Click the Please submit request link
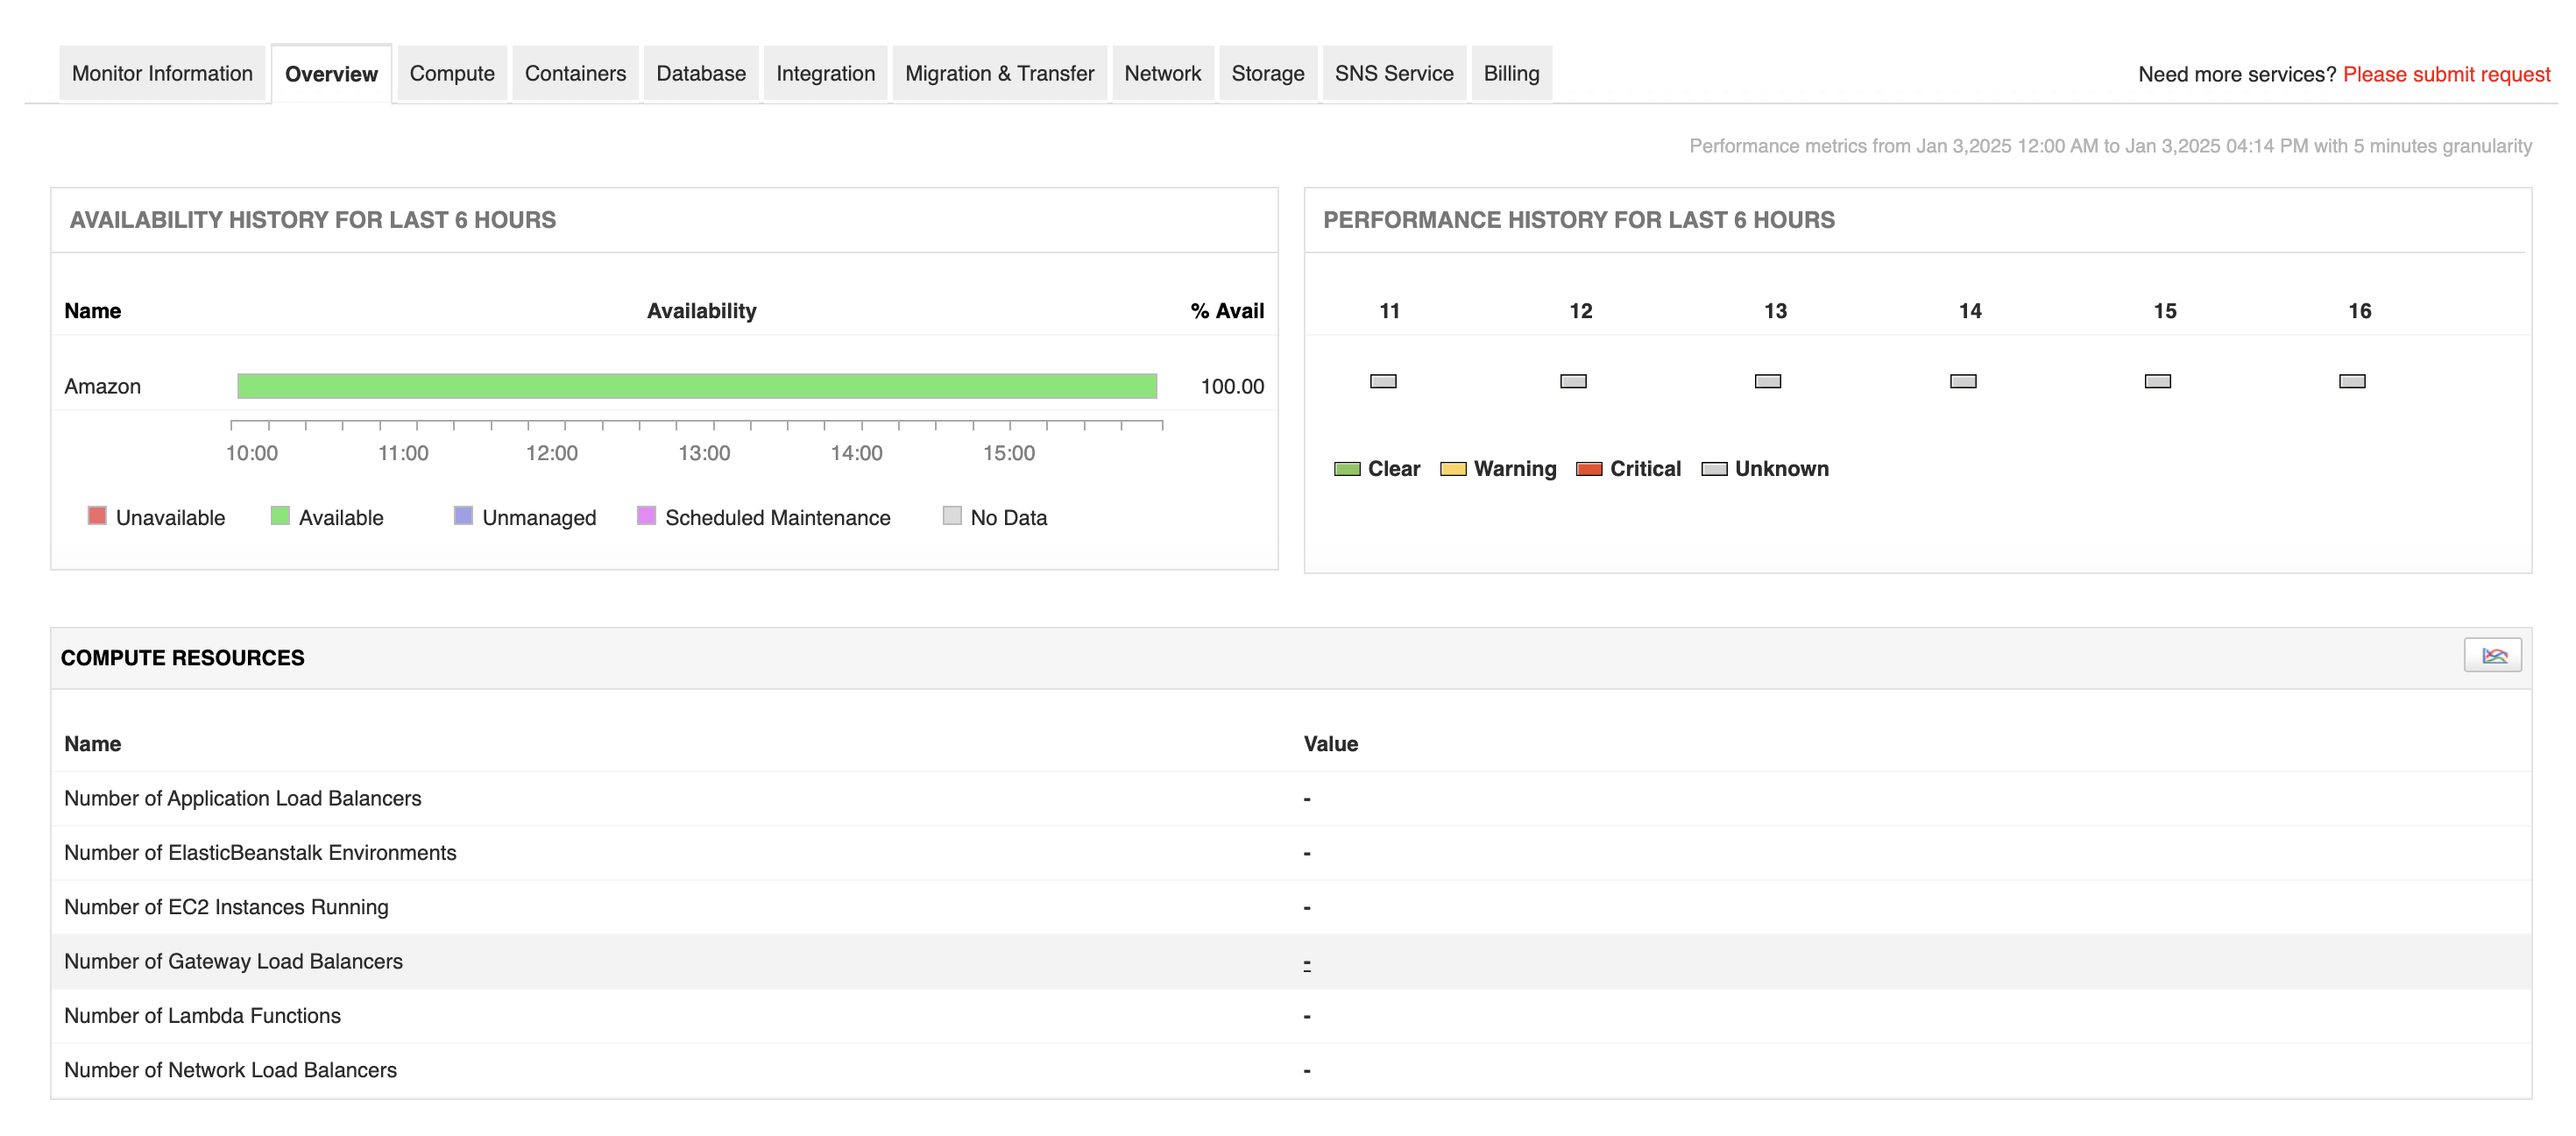The image size is (2576, 1136). click(x=2446, y=75)
